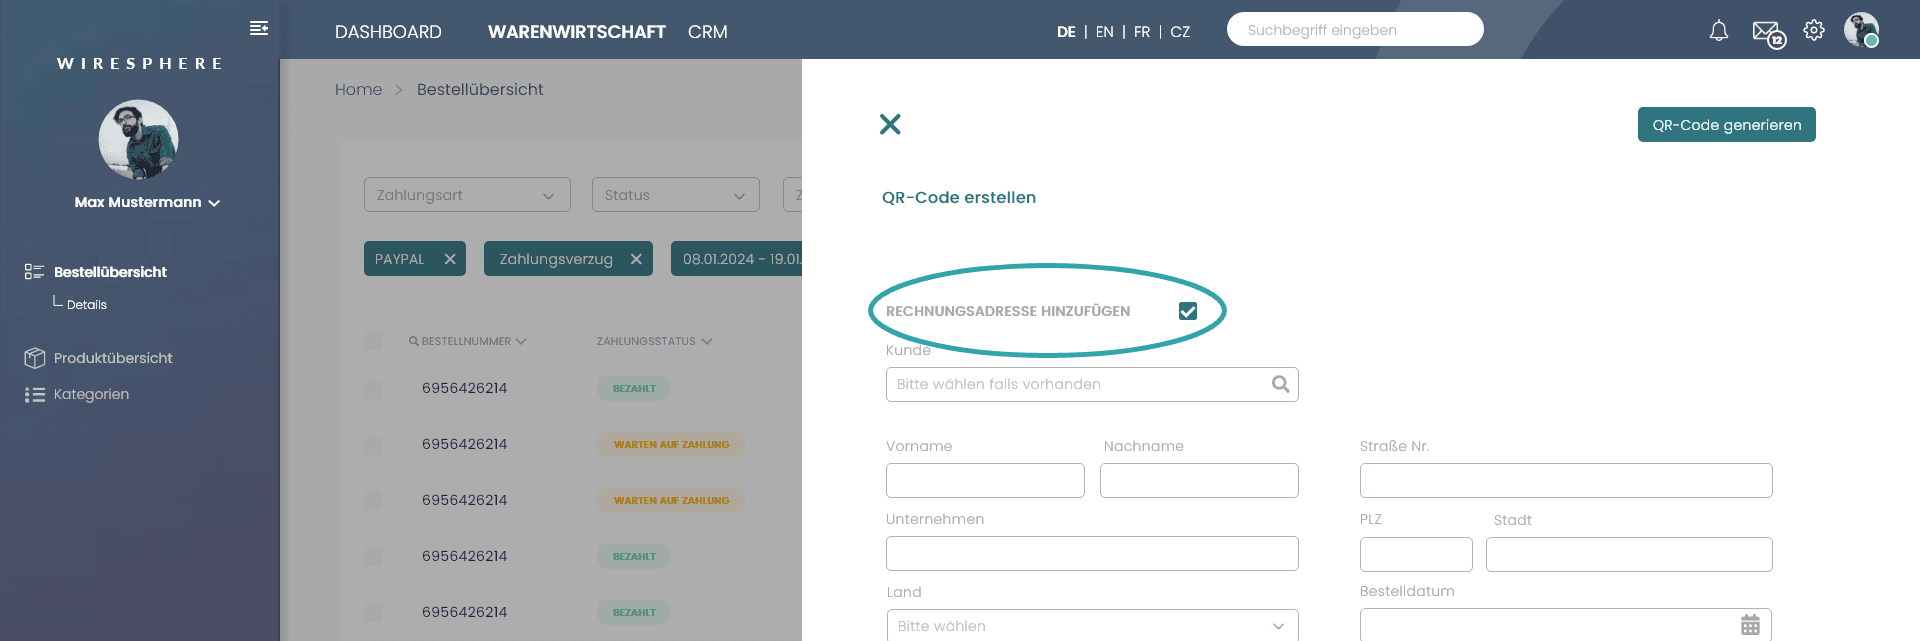Expand the Status filter dropdown
The width and height of the screenshot is (1920, 641).
(675, 195)
